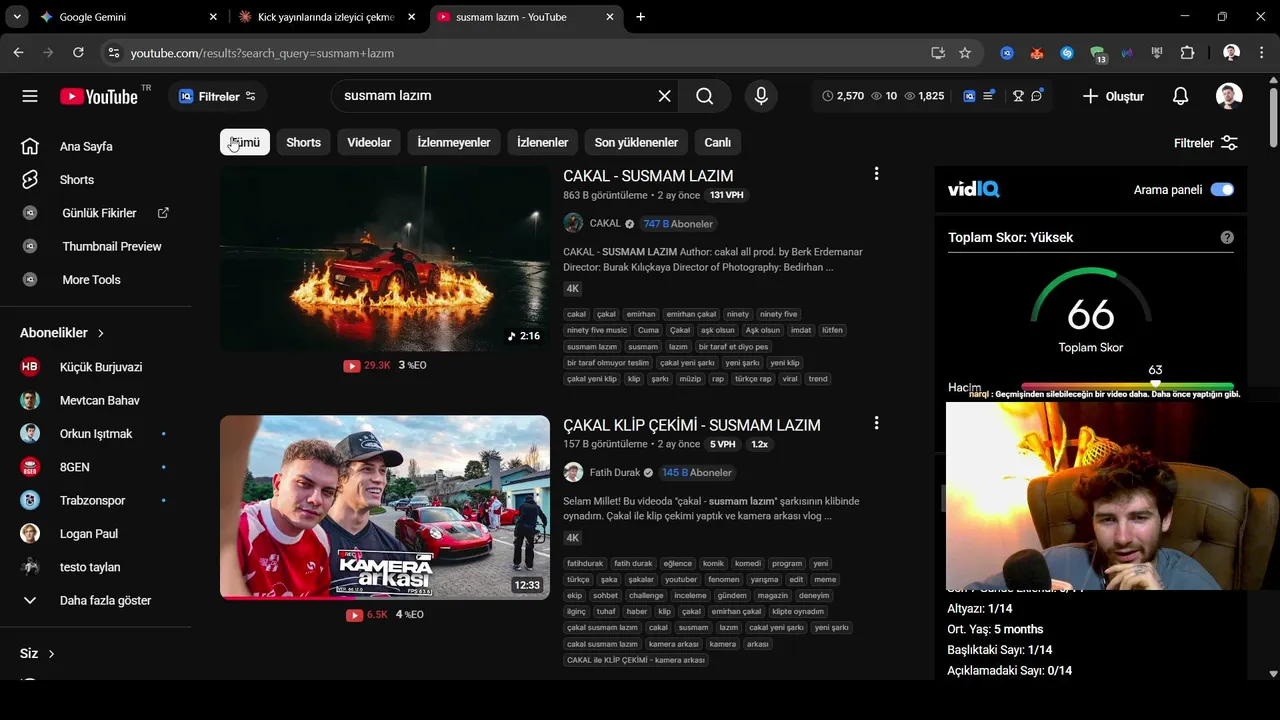The image size is (1280, 720).
Task: Click the Kamera Arkası video thumbnail
Action: (x=385, y=507)
